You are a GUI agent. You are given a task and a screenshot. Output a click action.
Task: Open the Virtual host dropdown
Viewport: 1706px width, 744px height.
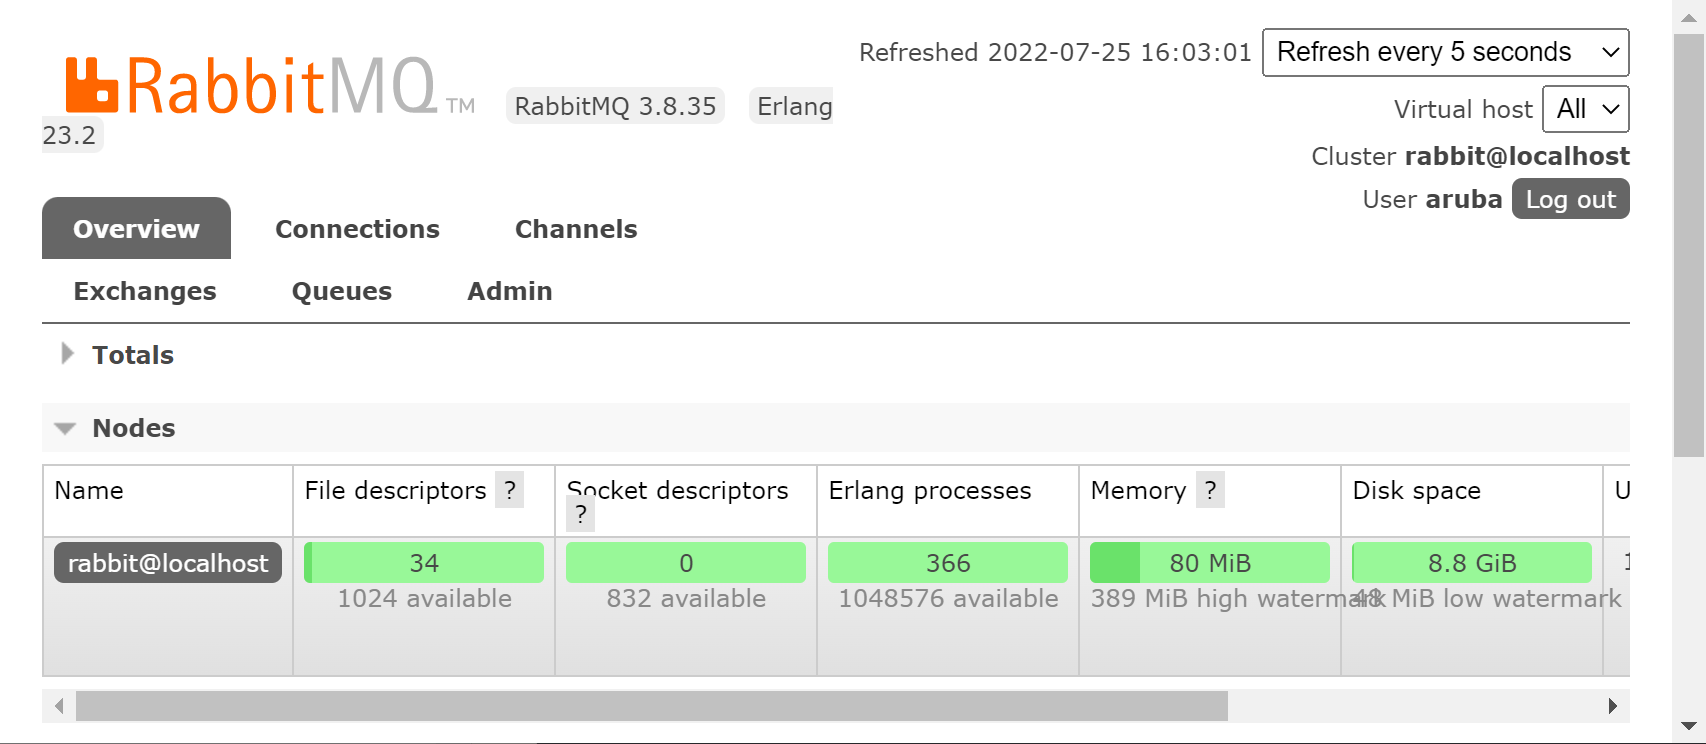coord(1585,109)
